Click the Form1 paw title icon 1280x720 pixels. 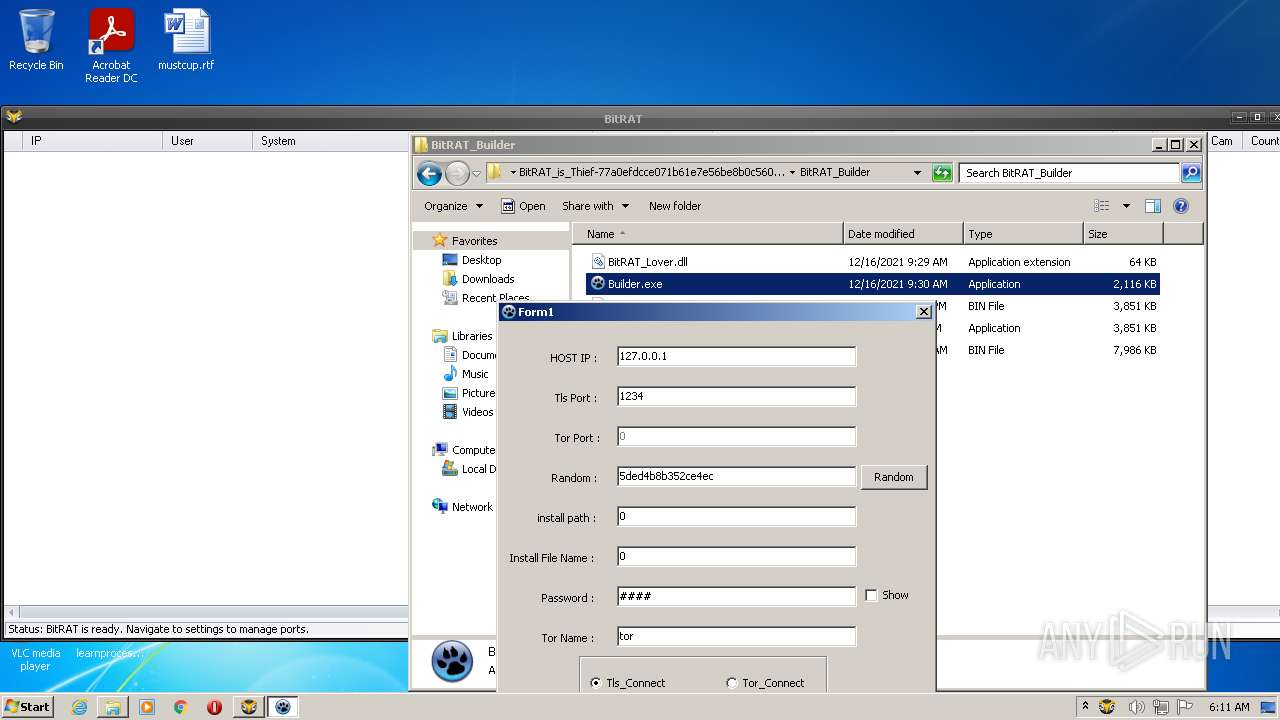click(x=509, y=312)
